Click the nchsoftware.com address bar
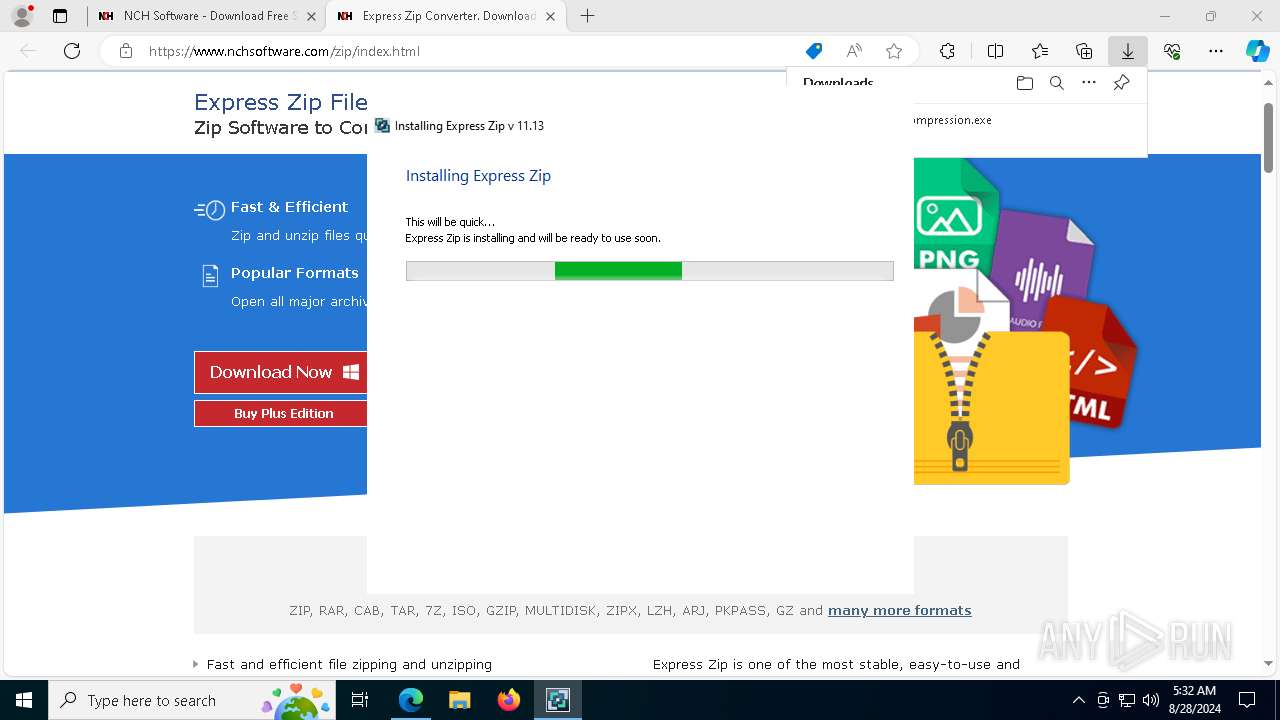The width and height of the screenshot is (1280, 720). pyautogui.click(x=470, y=51)
